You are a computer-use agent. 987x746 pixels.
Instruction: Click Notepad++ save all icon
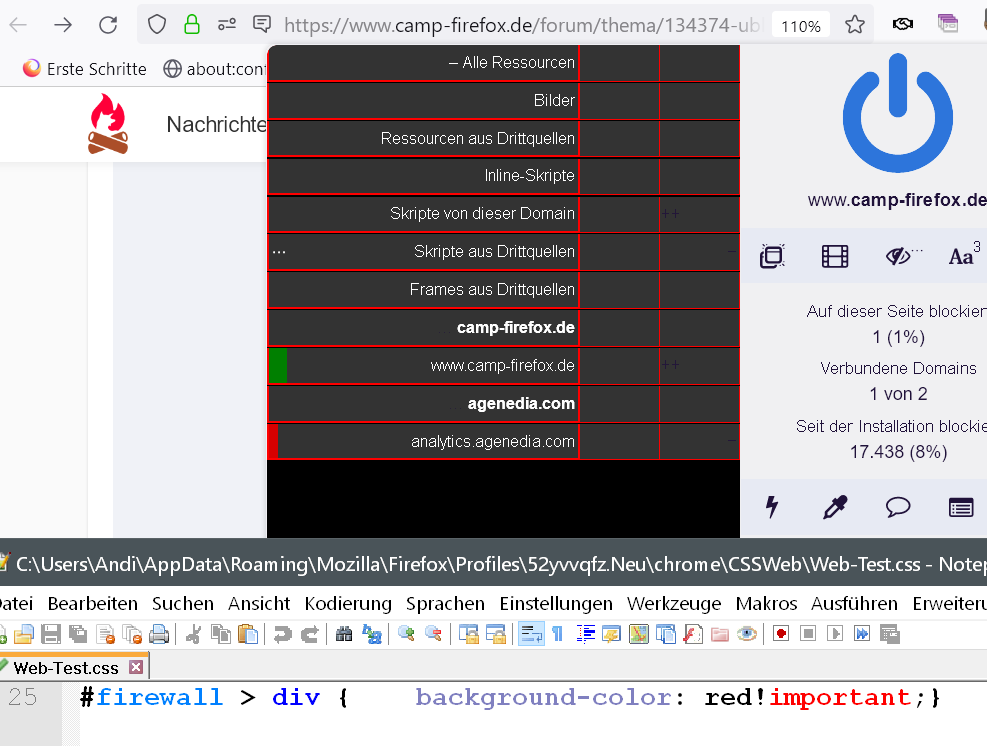[78, 634]
